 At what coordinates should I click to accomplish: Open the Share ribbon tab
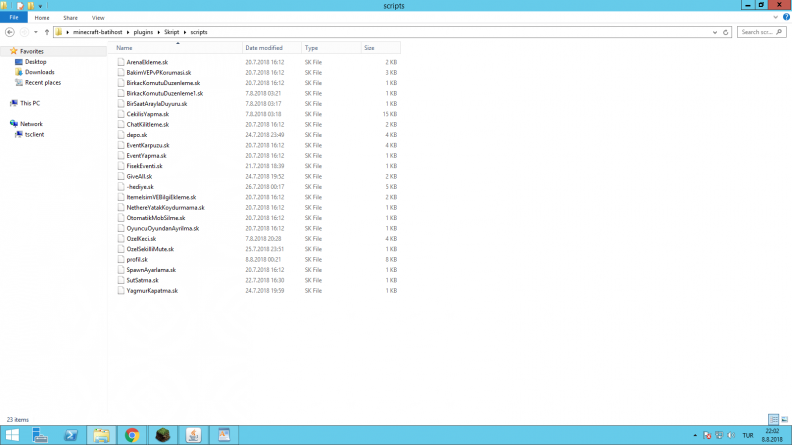point(70,18)
